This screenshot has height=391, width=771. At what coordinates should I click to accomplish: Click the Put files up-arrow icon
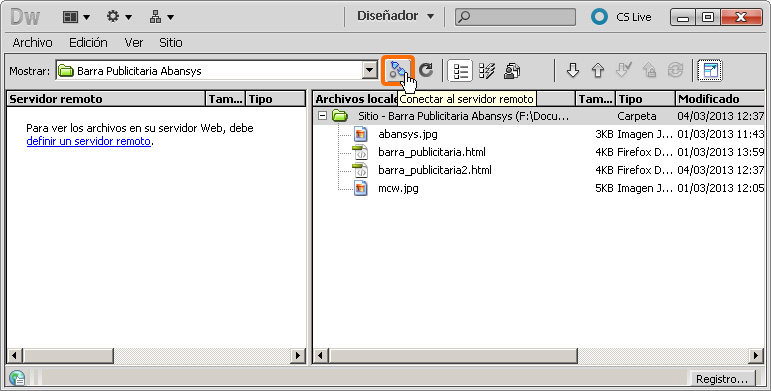coord(598,71)
